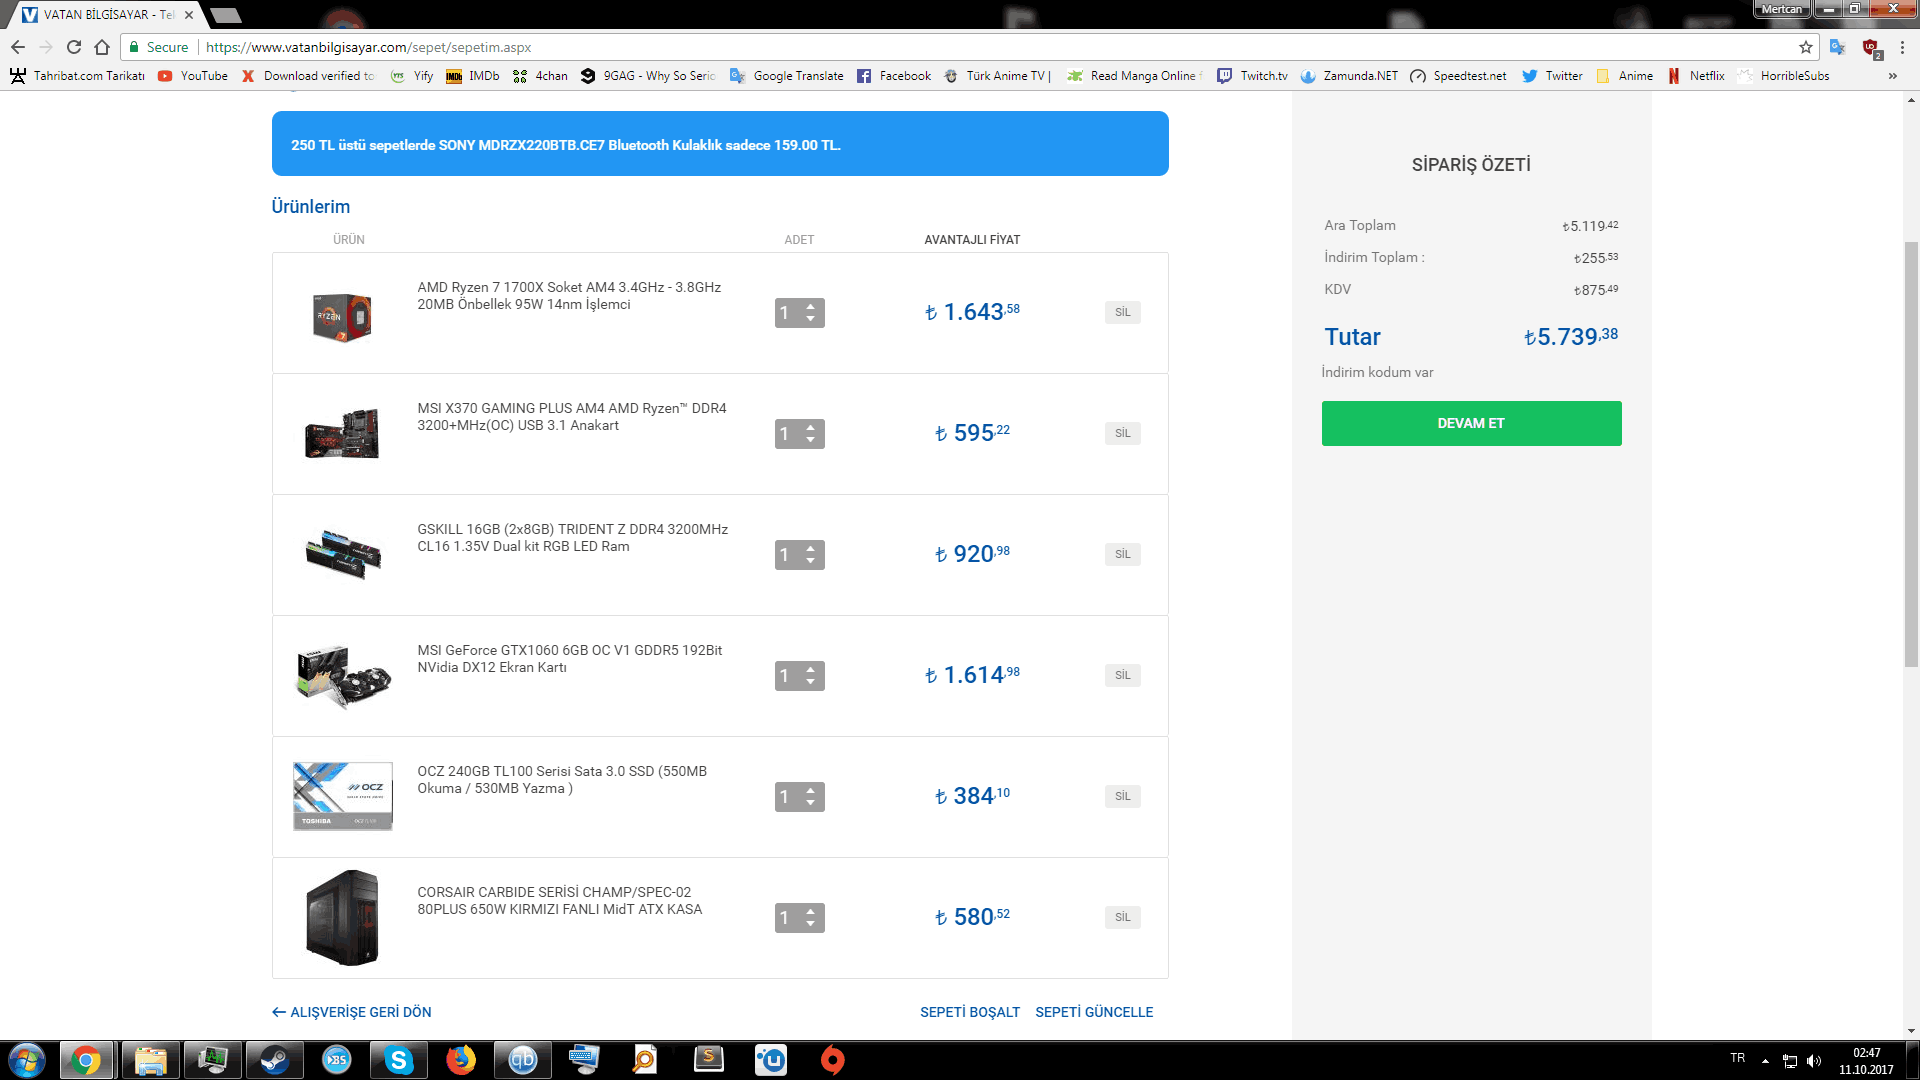Open Twitter bookmark
The height and width of the screenshot is (1080, 1920).
(x=1552, y=76)
